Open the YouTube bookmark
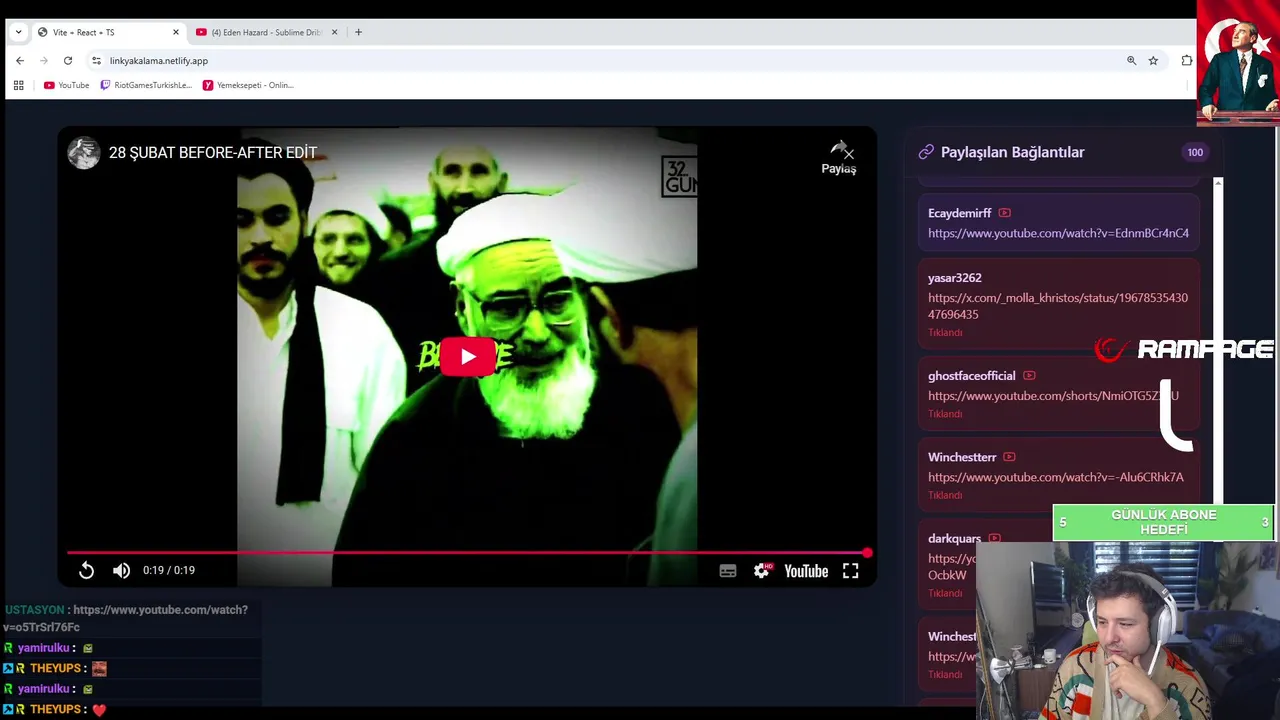Image resolution: width=1280 pixels, height=720 pixels. (x=67, y=85)
